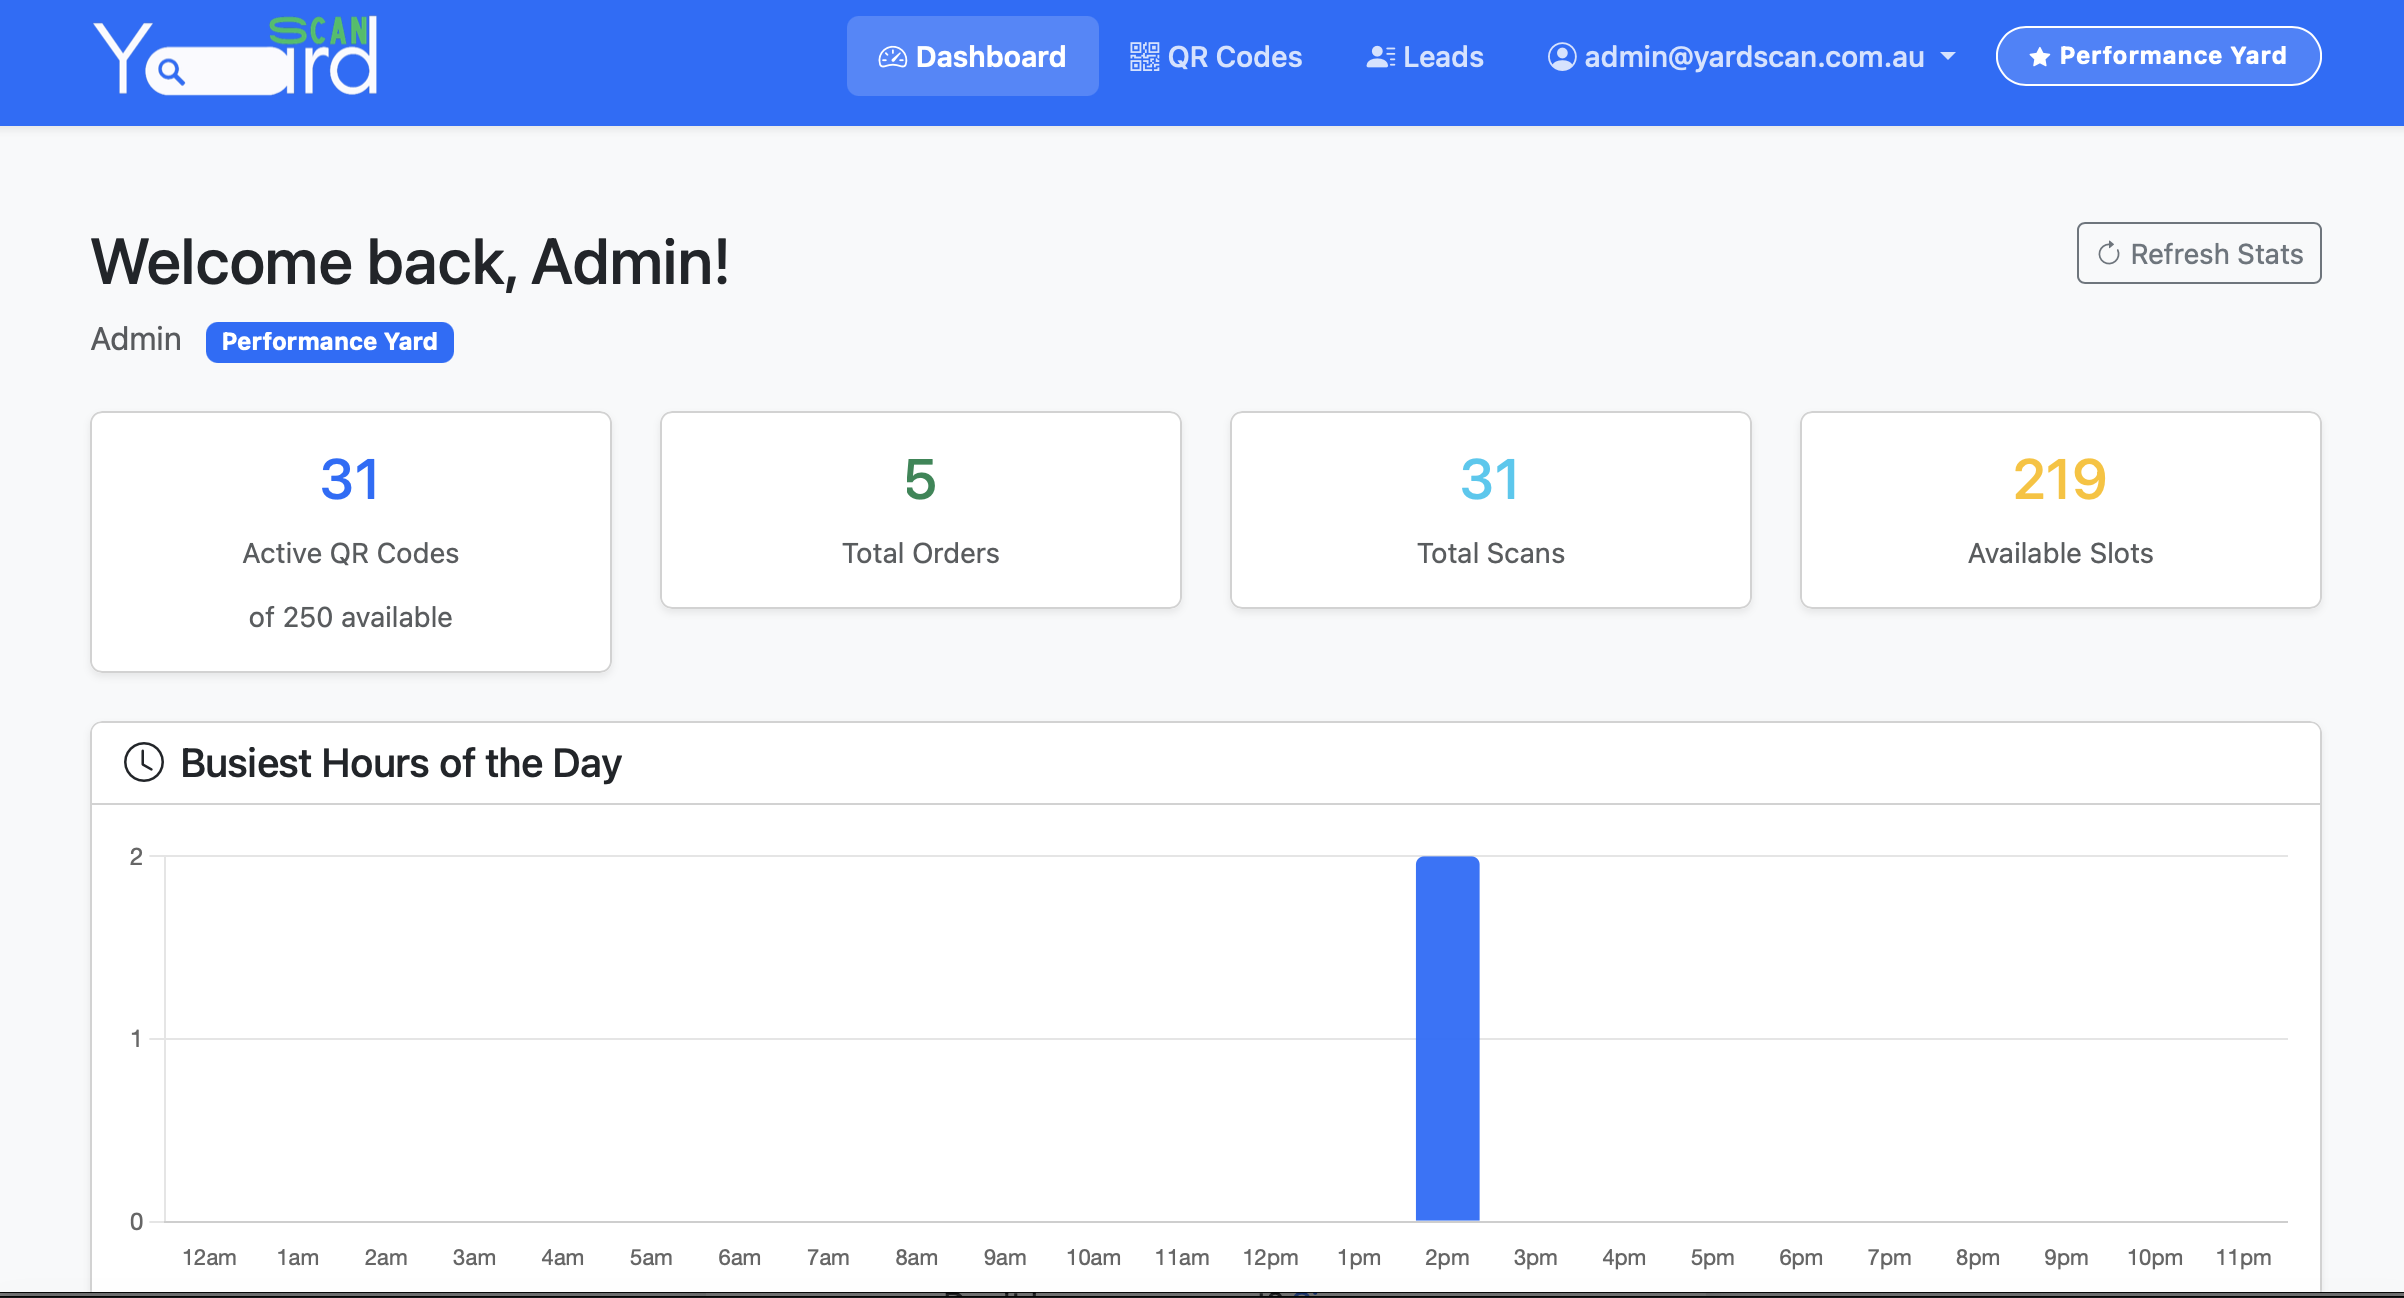The width and height of the screenshot is (2404, 1298).
Task: Click the Performance Yard badge under the welcome heading
Action: (x=329, y=342)
